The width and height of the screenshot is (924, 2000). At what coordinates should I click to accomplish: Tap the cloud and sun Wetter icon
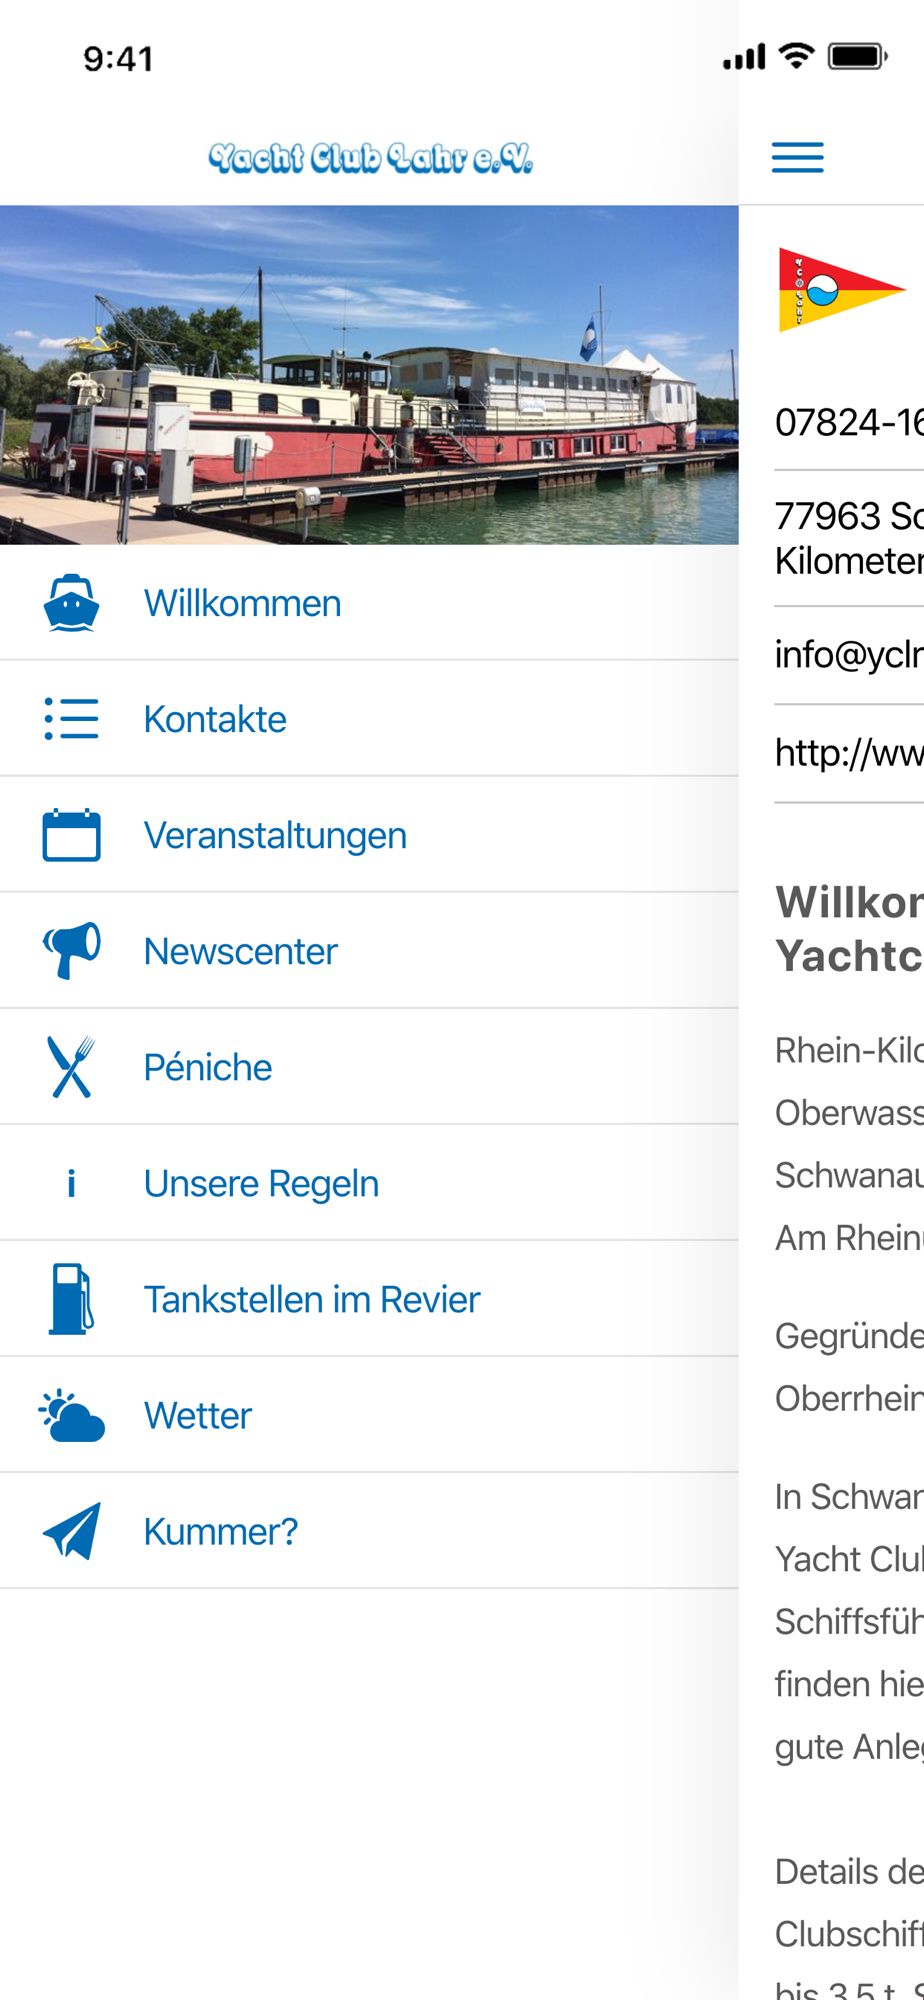[x=71, y=1415]
